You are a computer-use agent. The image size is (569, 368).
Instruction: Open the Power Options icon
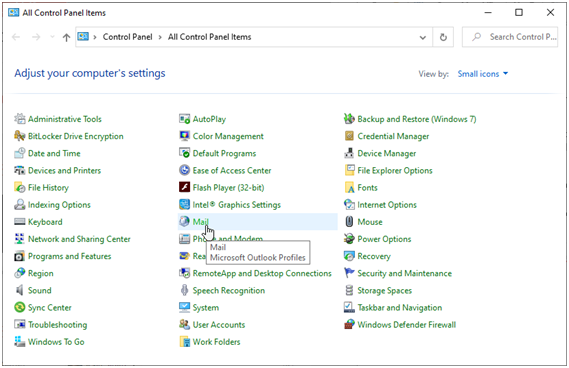coord(349,238)
